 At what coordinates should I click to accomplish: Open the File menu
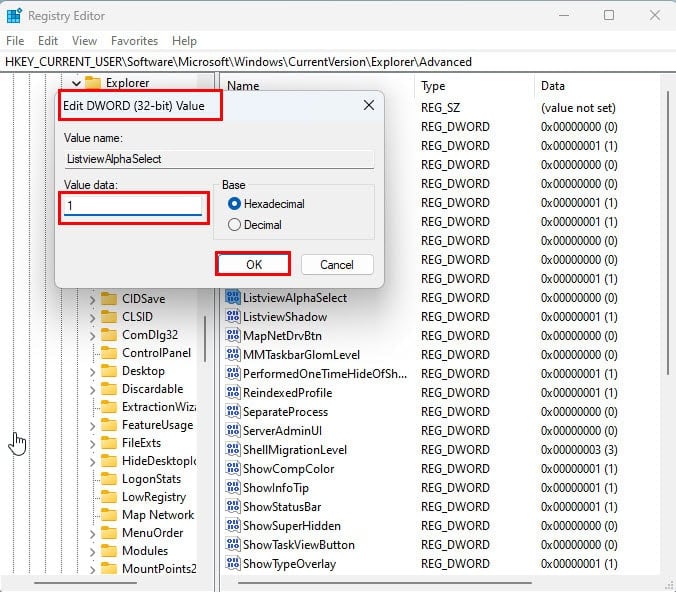15,41
